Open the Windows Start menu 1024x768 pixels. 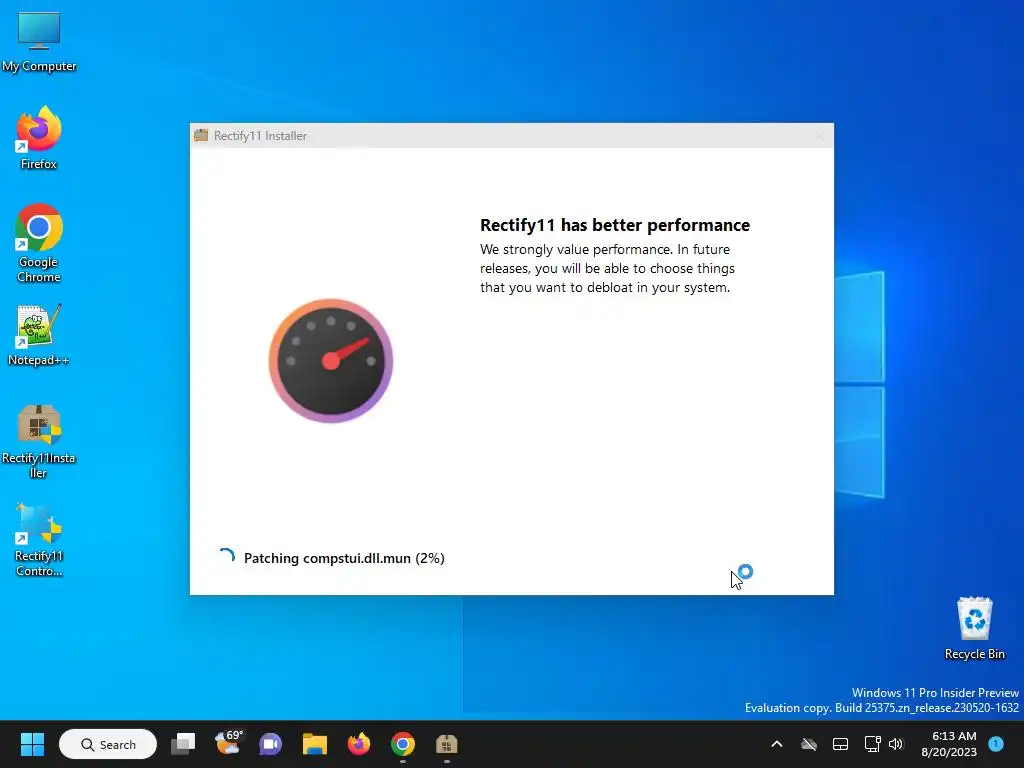click(x=32, y=744)
